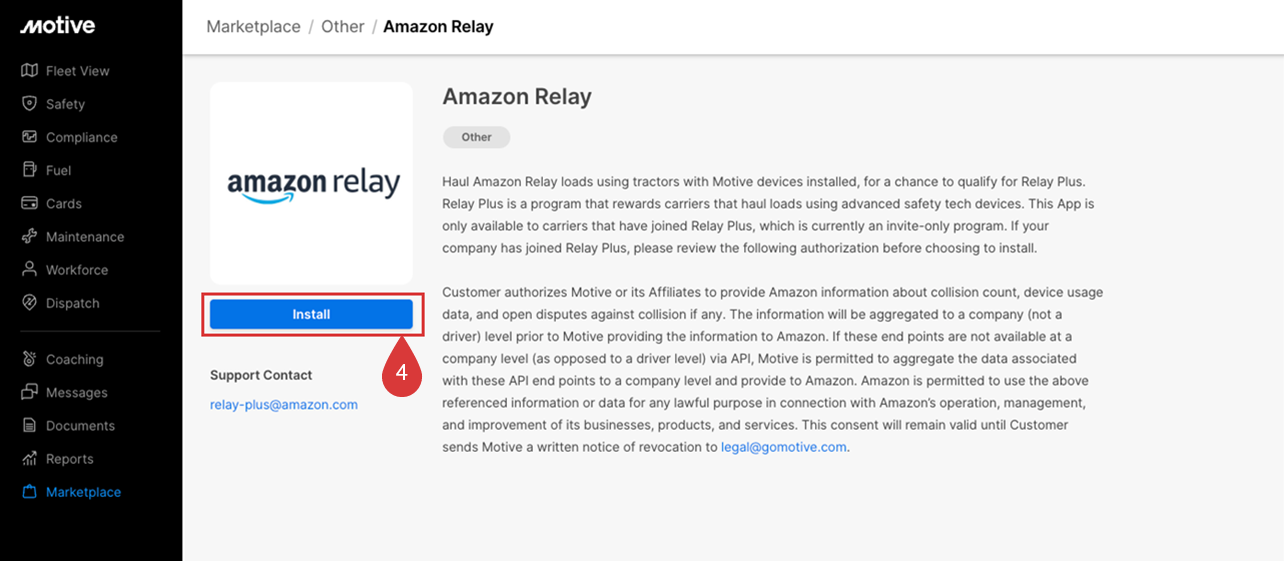Click the Amazon Relay logo thumbnail
The image size is (1284, 561).
(311, 184)
